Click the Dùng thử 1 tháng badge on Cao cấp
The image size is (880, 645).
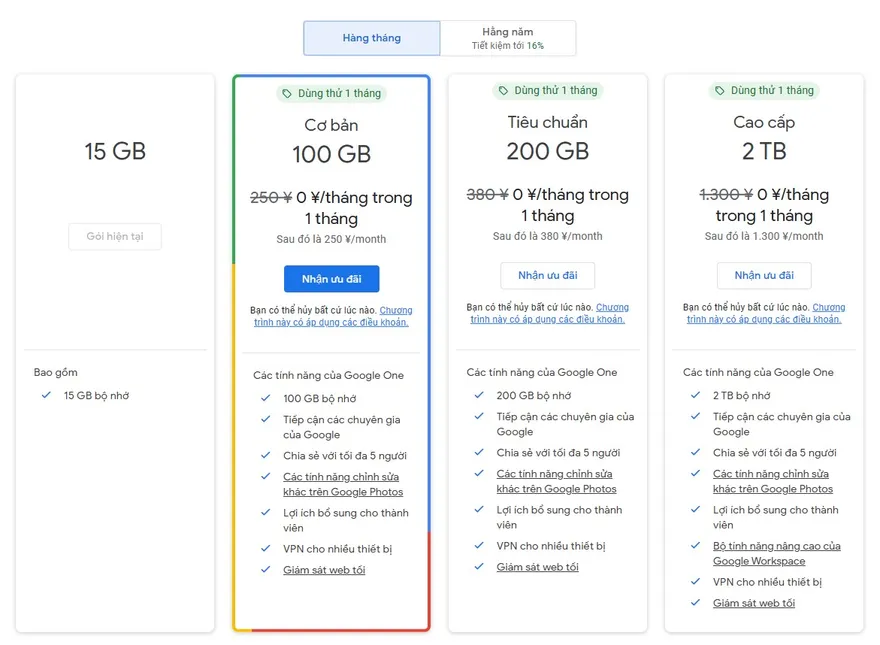764,90
